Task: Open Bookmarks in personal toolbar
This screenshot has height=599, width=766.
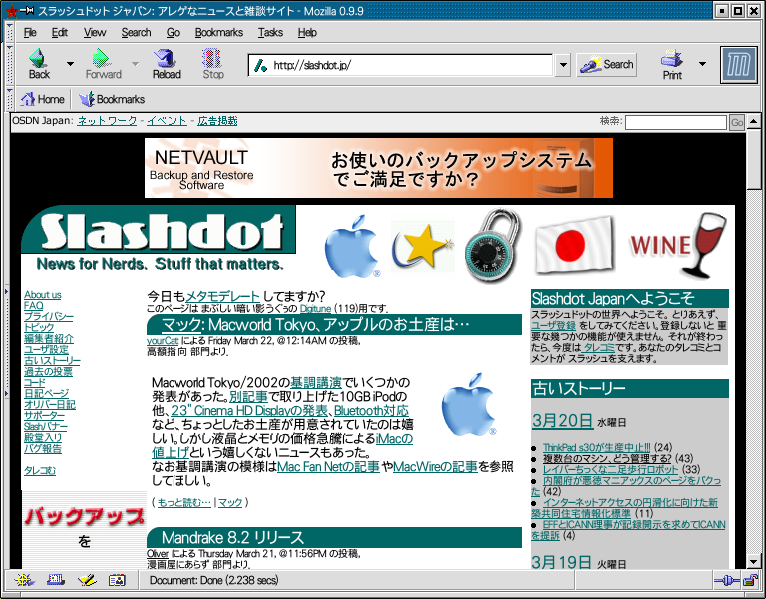Action: coord(112,99)
